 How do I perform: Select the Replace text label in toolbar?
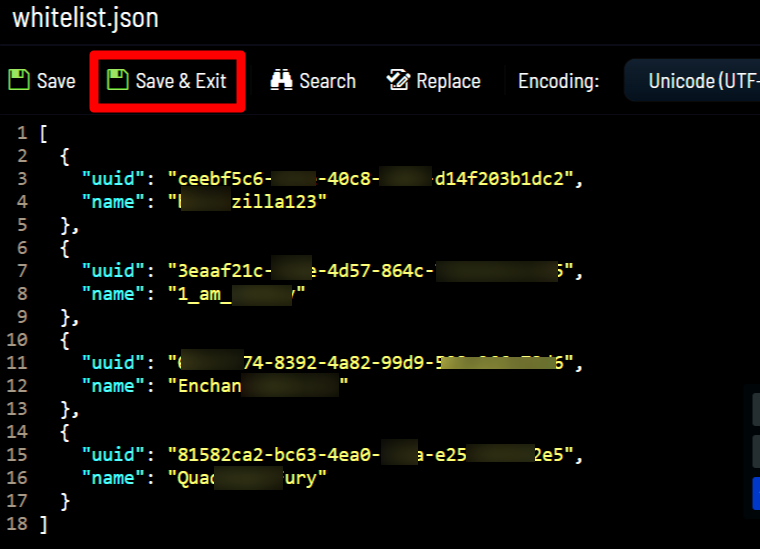448,81
